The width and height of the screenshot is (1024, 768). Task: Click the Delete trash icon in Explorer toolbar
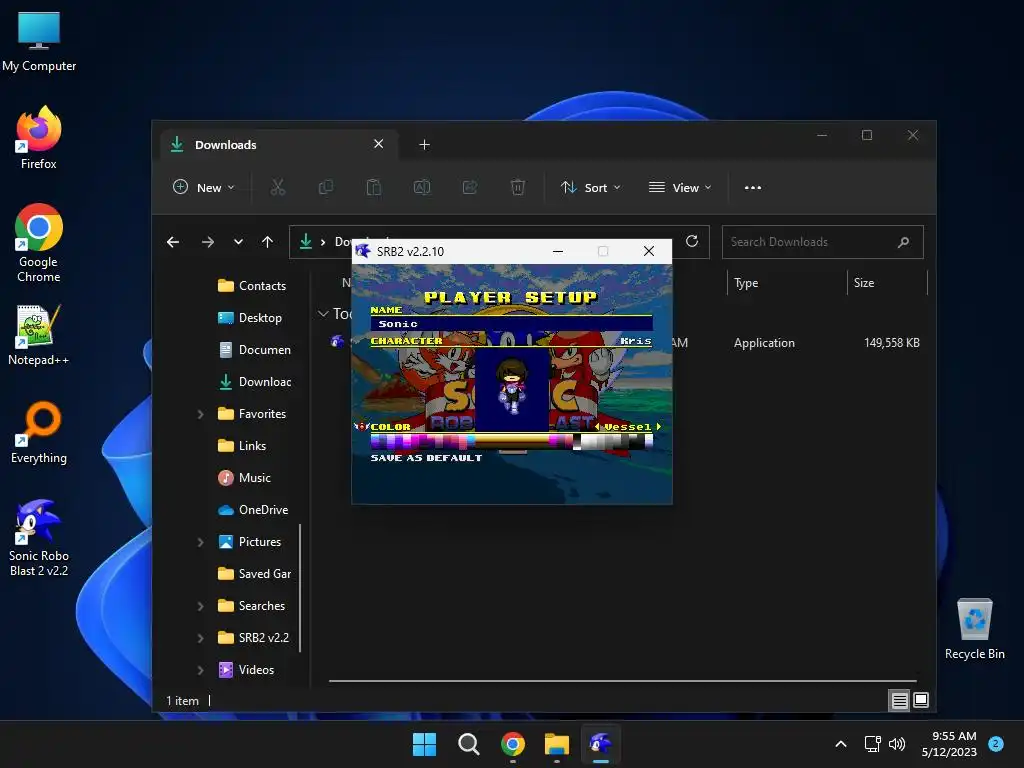tap(517, 187)
